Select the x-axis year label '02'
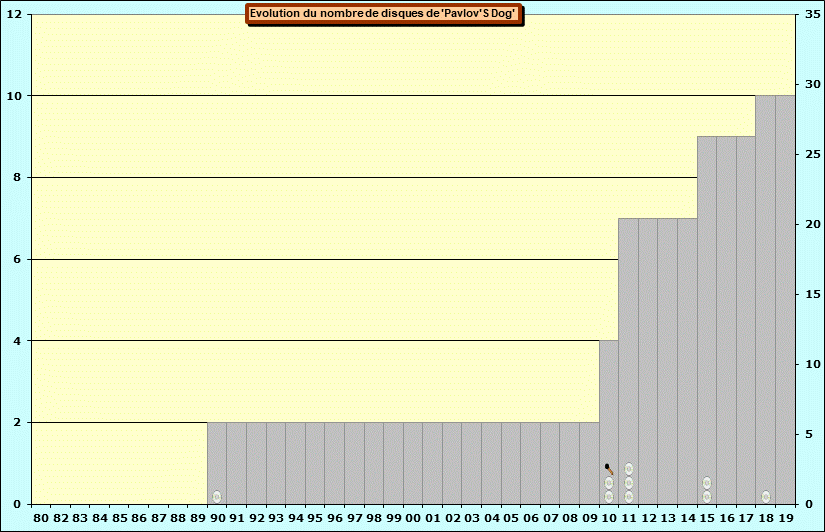The height and width of the screenshot is (532, 825). tap(452, 518)
